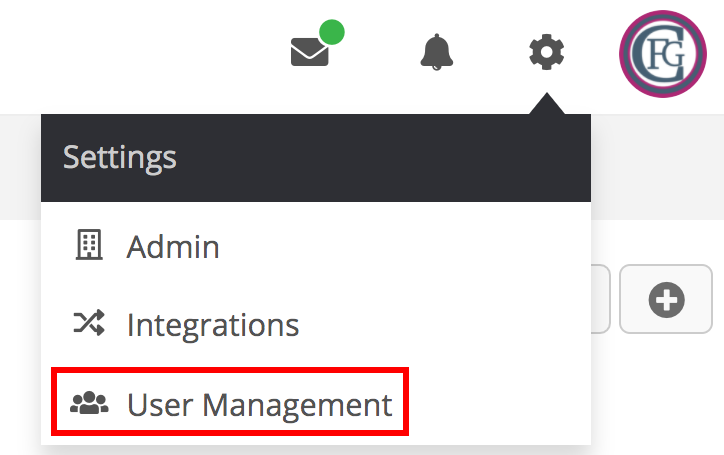
Task: Click the green unread dot on envelope
Action: (332, 32)
